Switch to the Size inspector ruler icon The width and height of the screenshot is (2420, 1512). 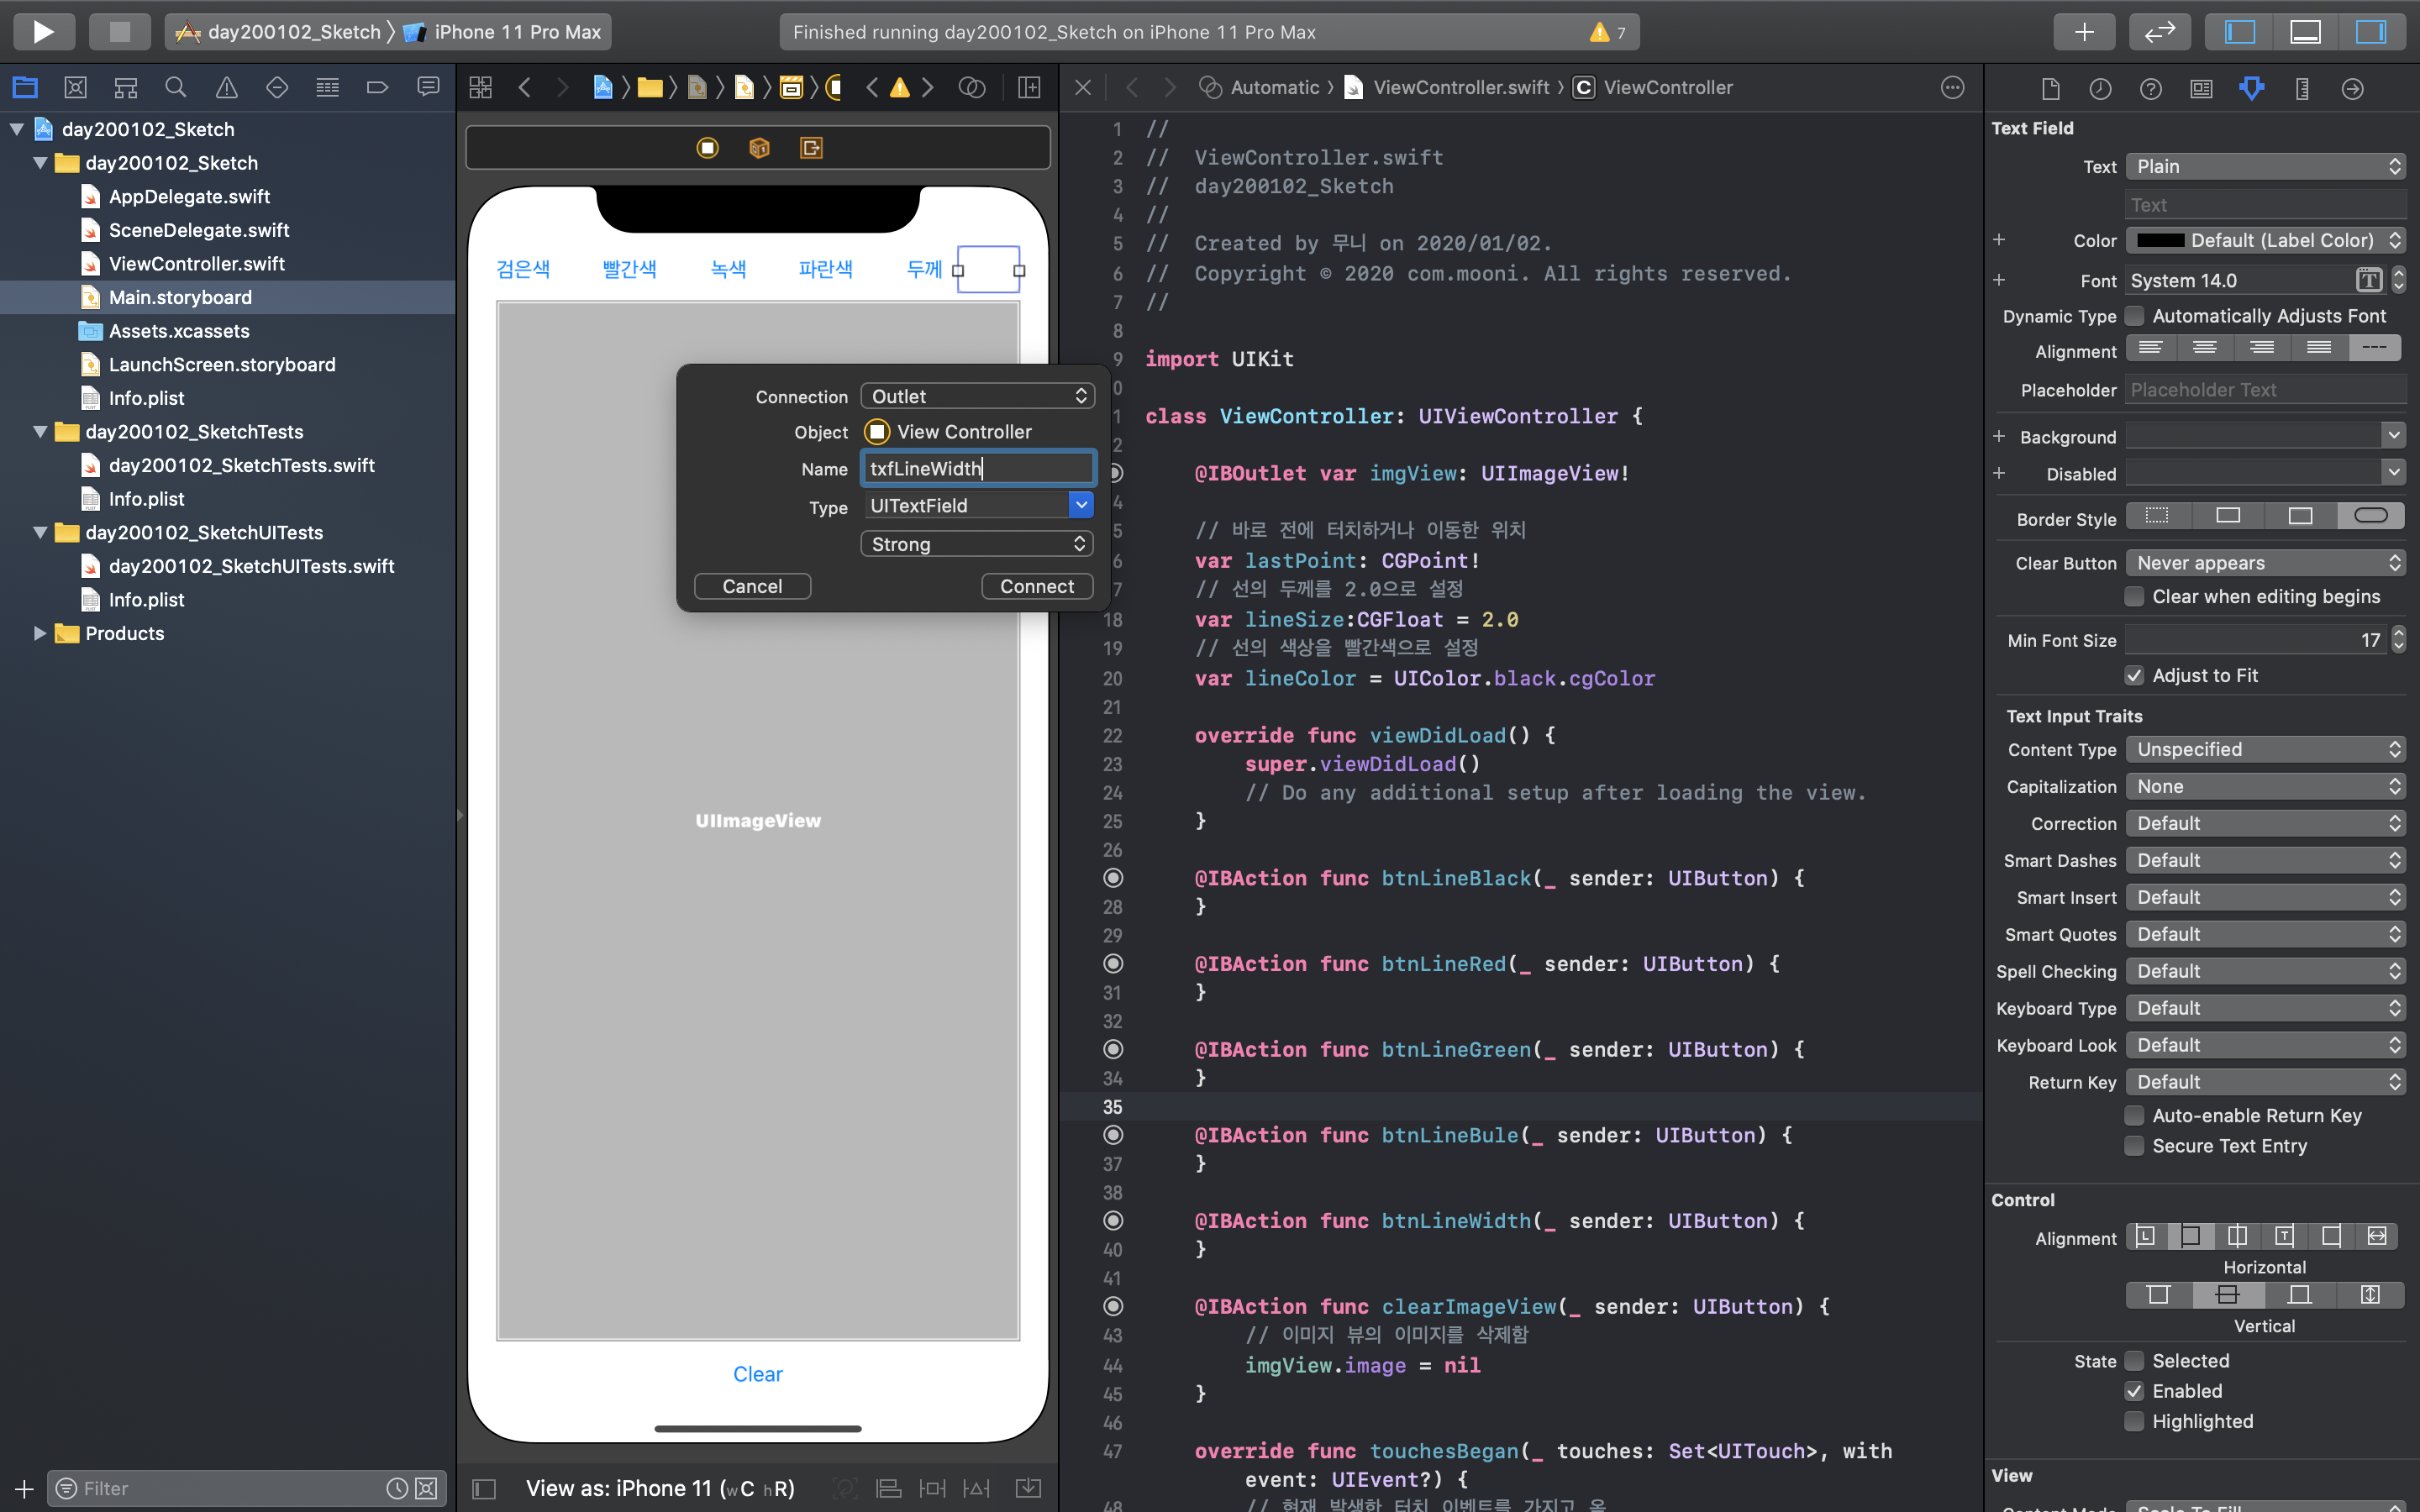[2302, 88]
